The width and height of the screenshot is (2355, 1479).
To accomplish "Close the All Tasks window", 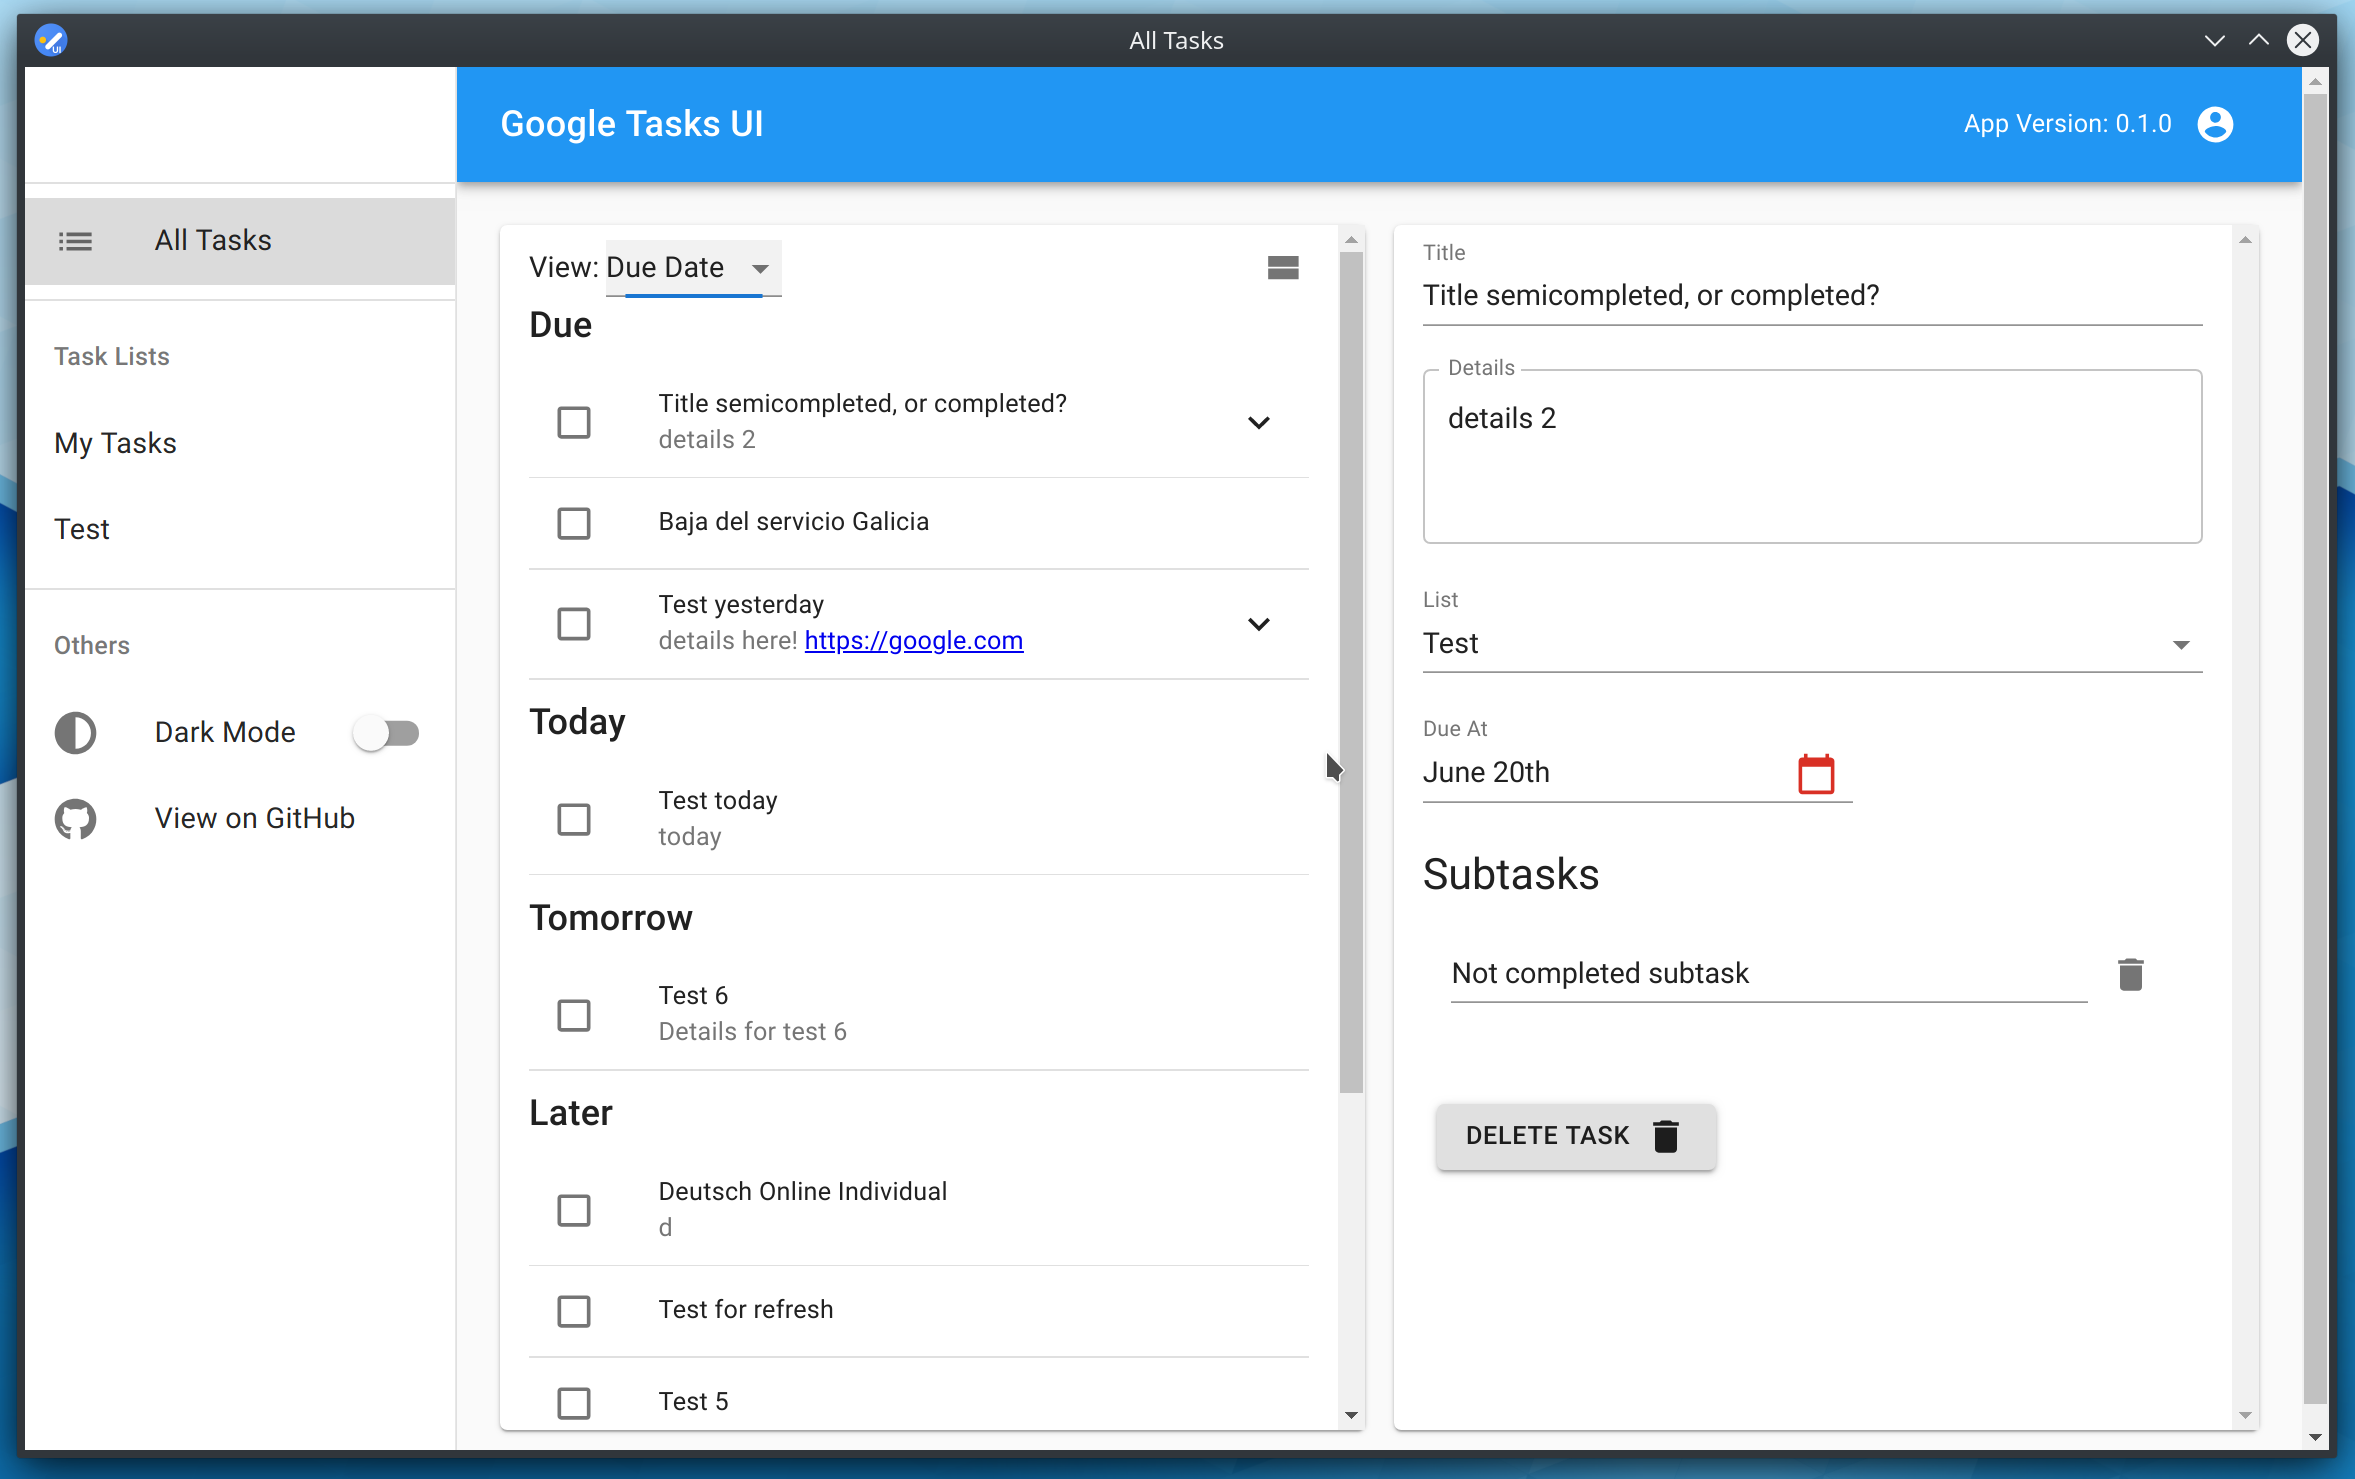I will pyautogui.click(x=2302, y=40).
